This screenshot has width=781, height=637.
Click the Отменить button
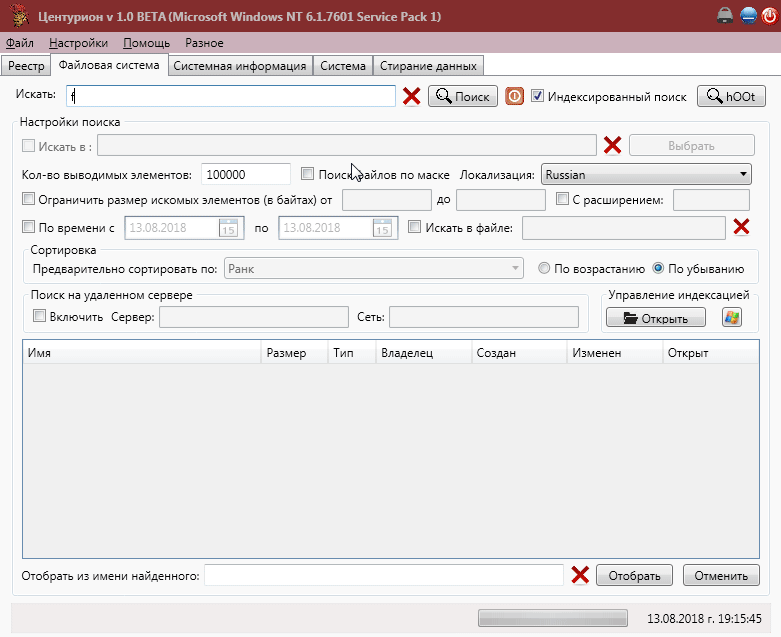[721, 575]
